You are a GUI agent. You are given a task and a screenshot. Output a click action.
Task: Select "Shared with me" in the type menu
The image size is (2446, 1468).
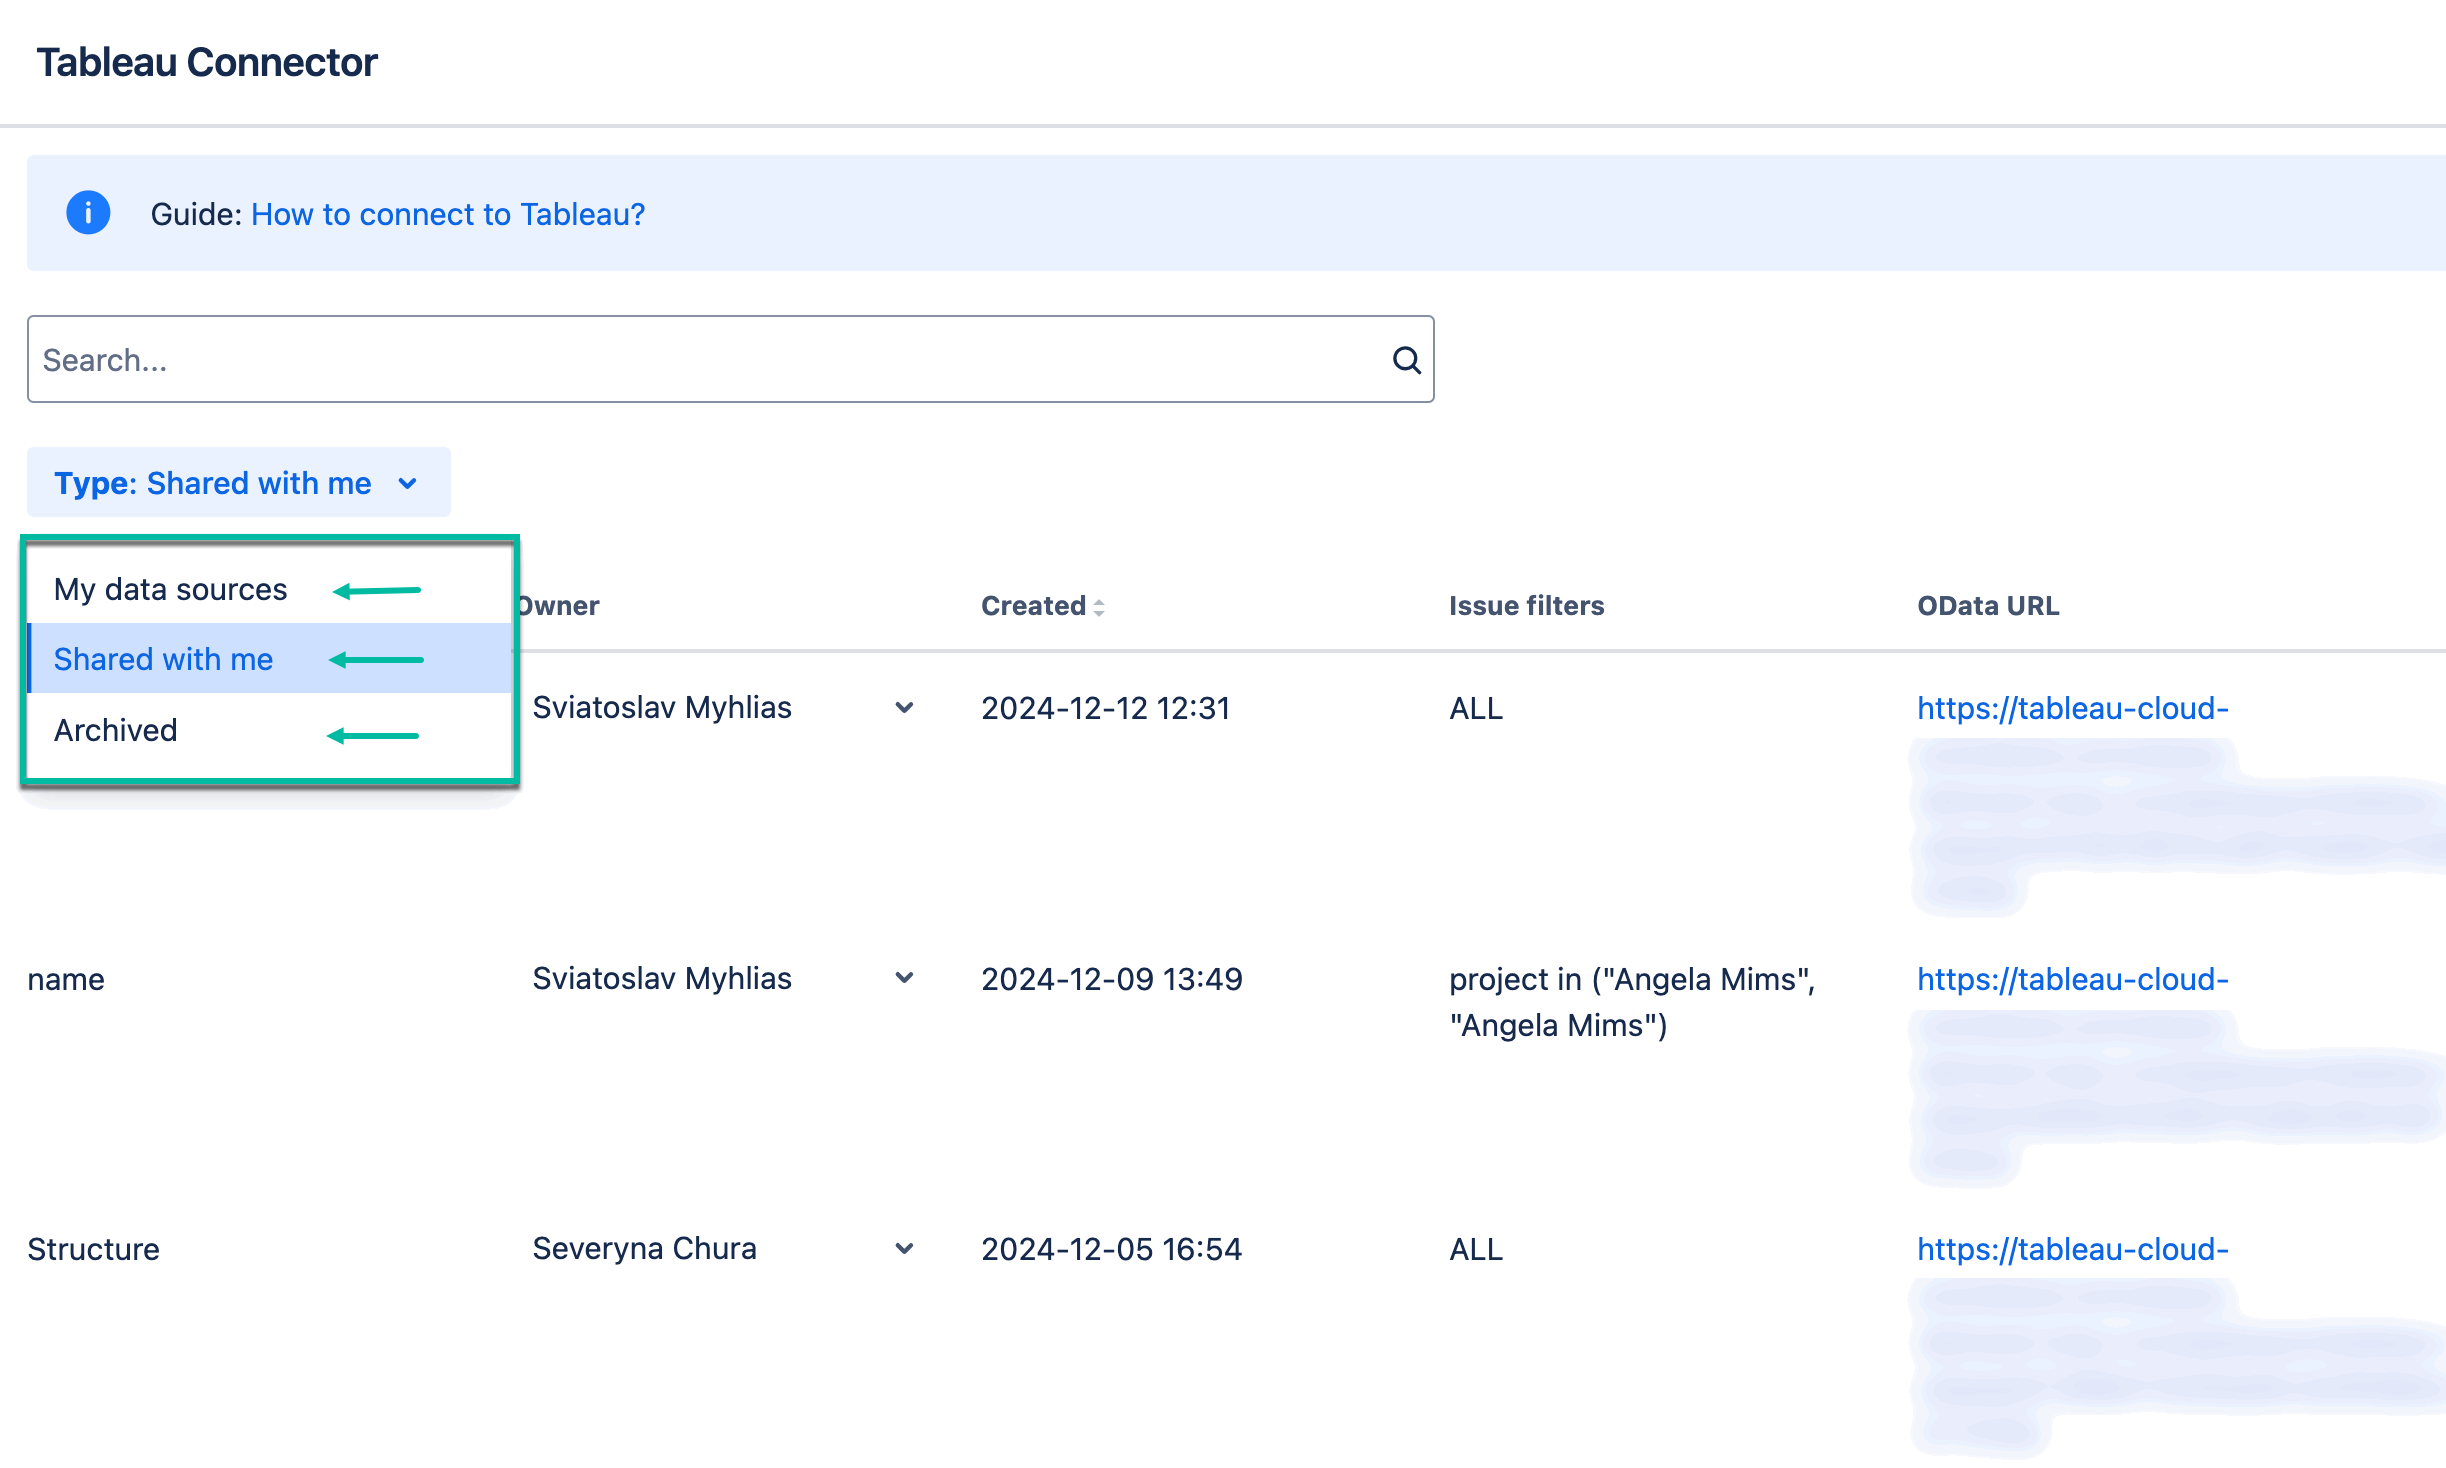point(164,658)
